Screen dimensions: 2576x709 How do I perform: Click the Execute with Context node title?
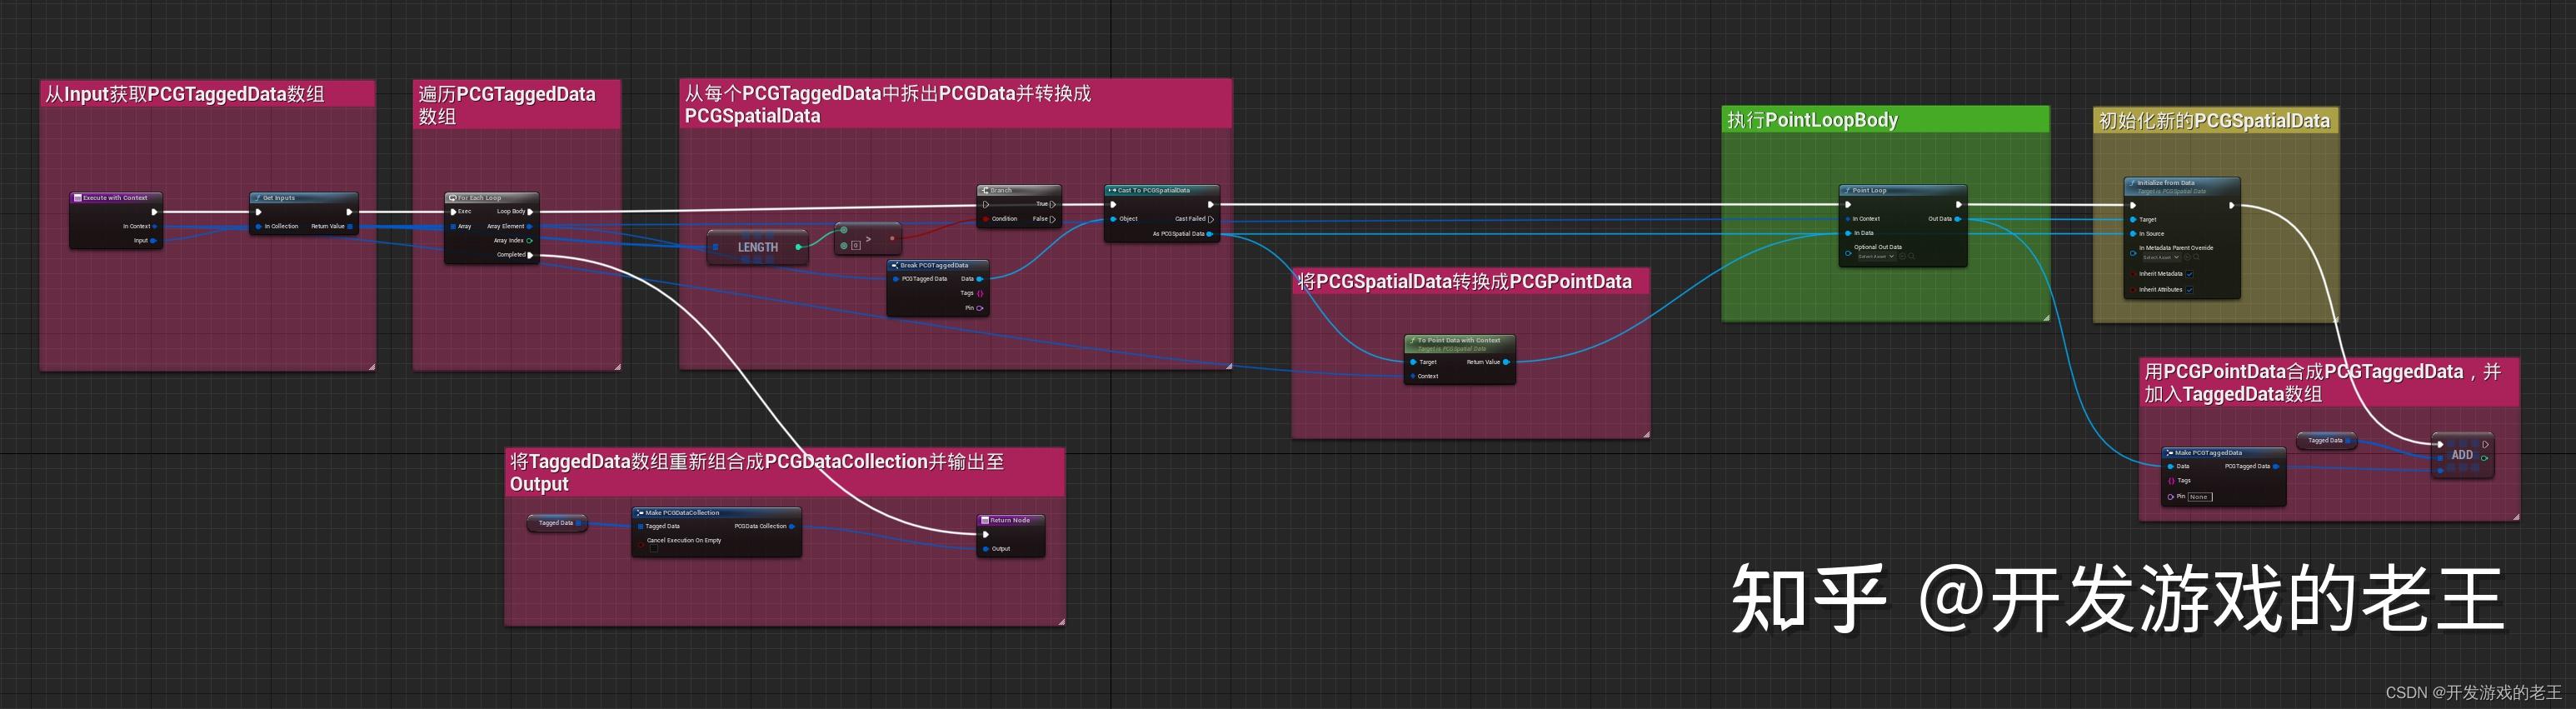115,198
